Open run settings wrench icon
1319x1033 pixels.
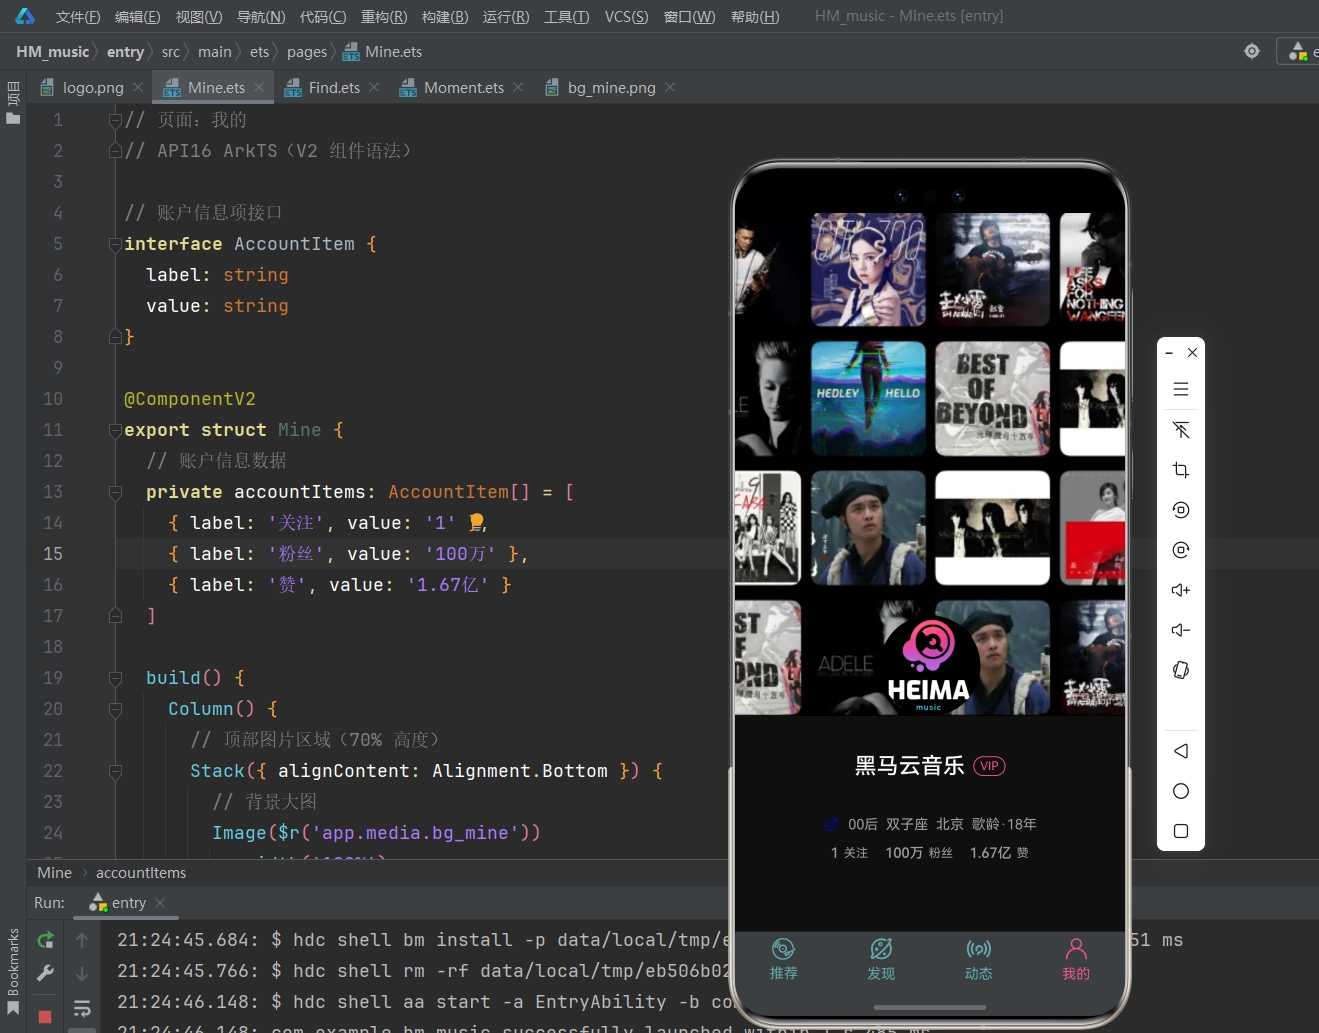46,973
